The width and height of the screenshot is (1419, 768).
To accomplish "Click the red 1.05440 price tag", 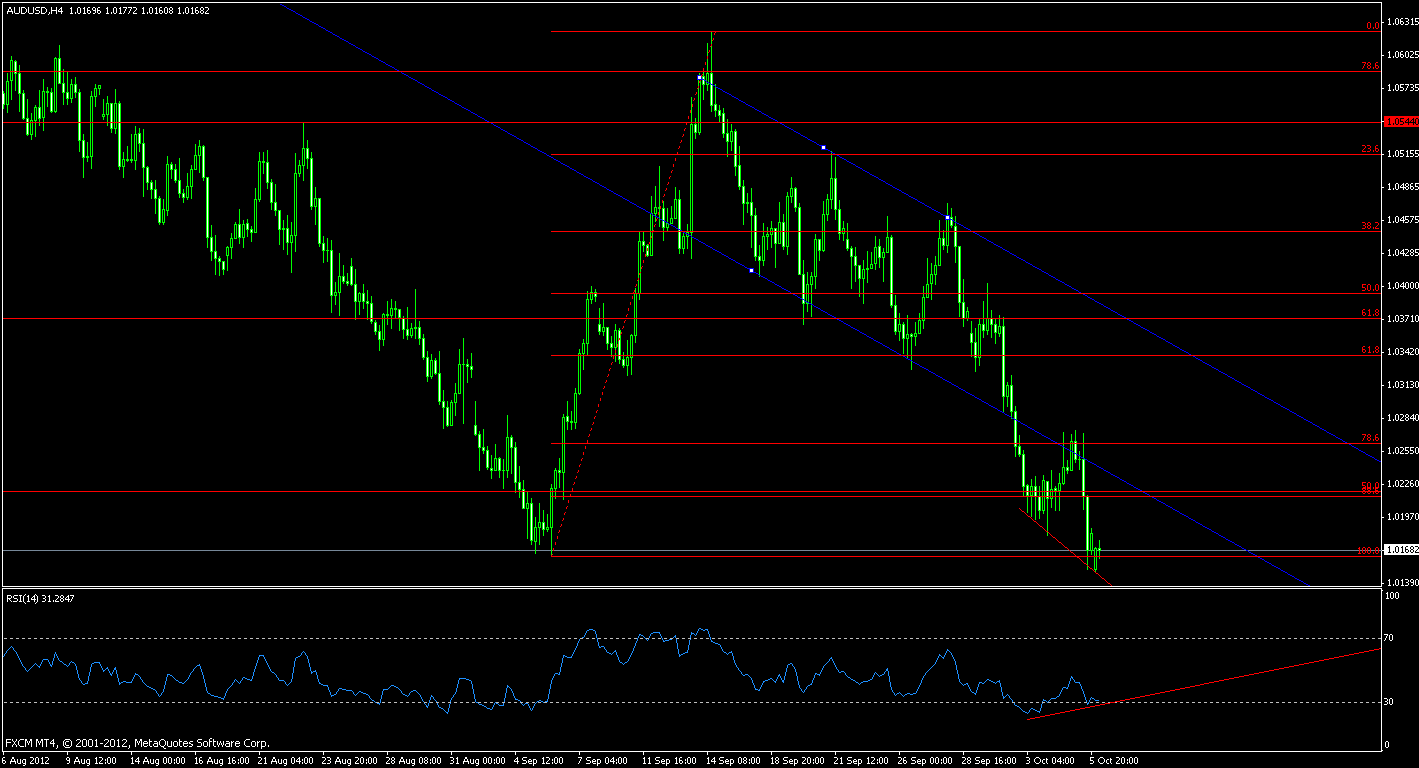I will coord(1401,121).
